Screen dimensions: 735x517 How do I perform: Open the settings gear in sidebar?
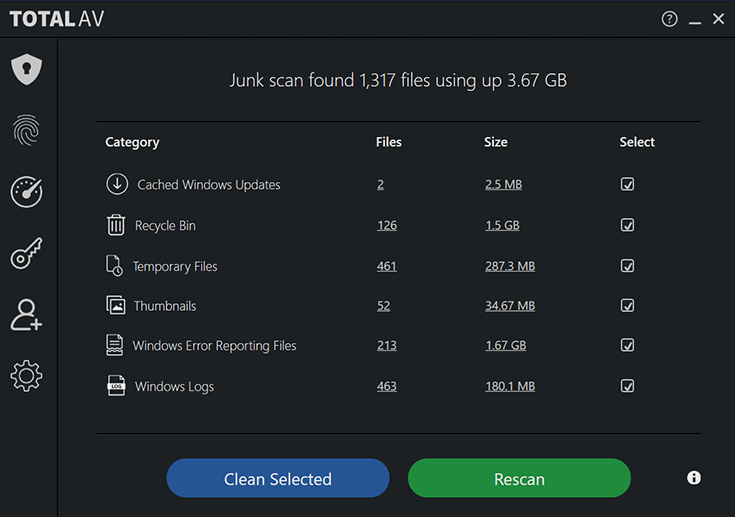(27, 376)
